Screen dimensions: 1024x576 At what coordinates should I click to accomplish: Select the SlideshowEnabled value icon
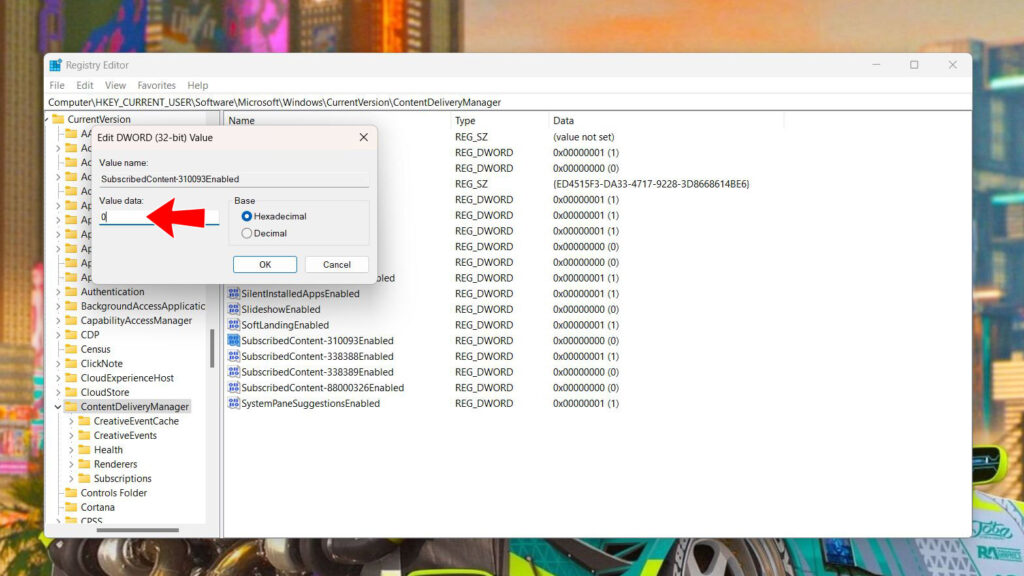(233, 309)
